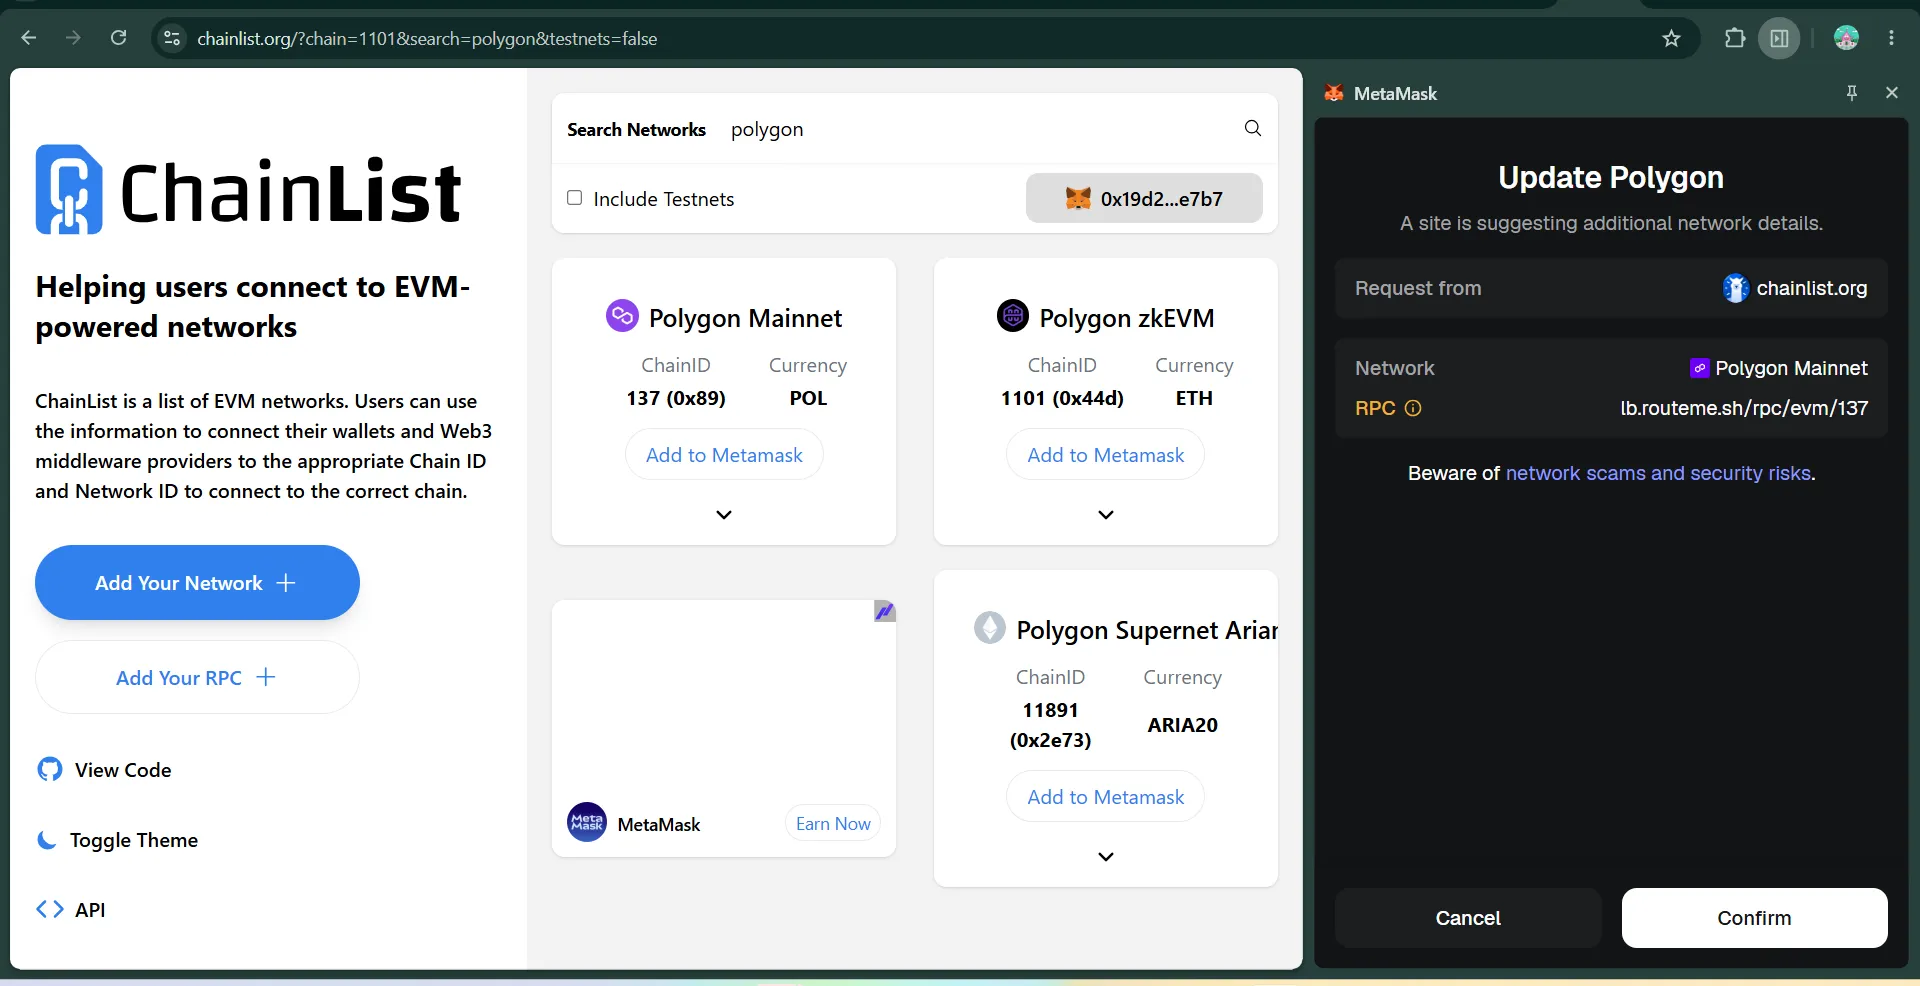
Task: Click Earn Now in MetaMask ad
Action: pyautogui.click(x=833, y=823)
